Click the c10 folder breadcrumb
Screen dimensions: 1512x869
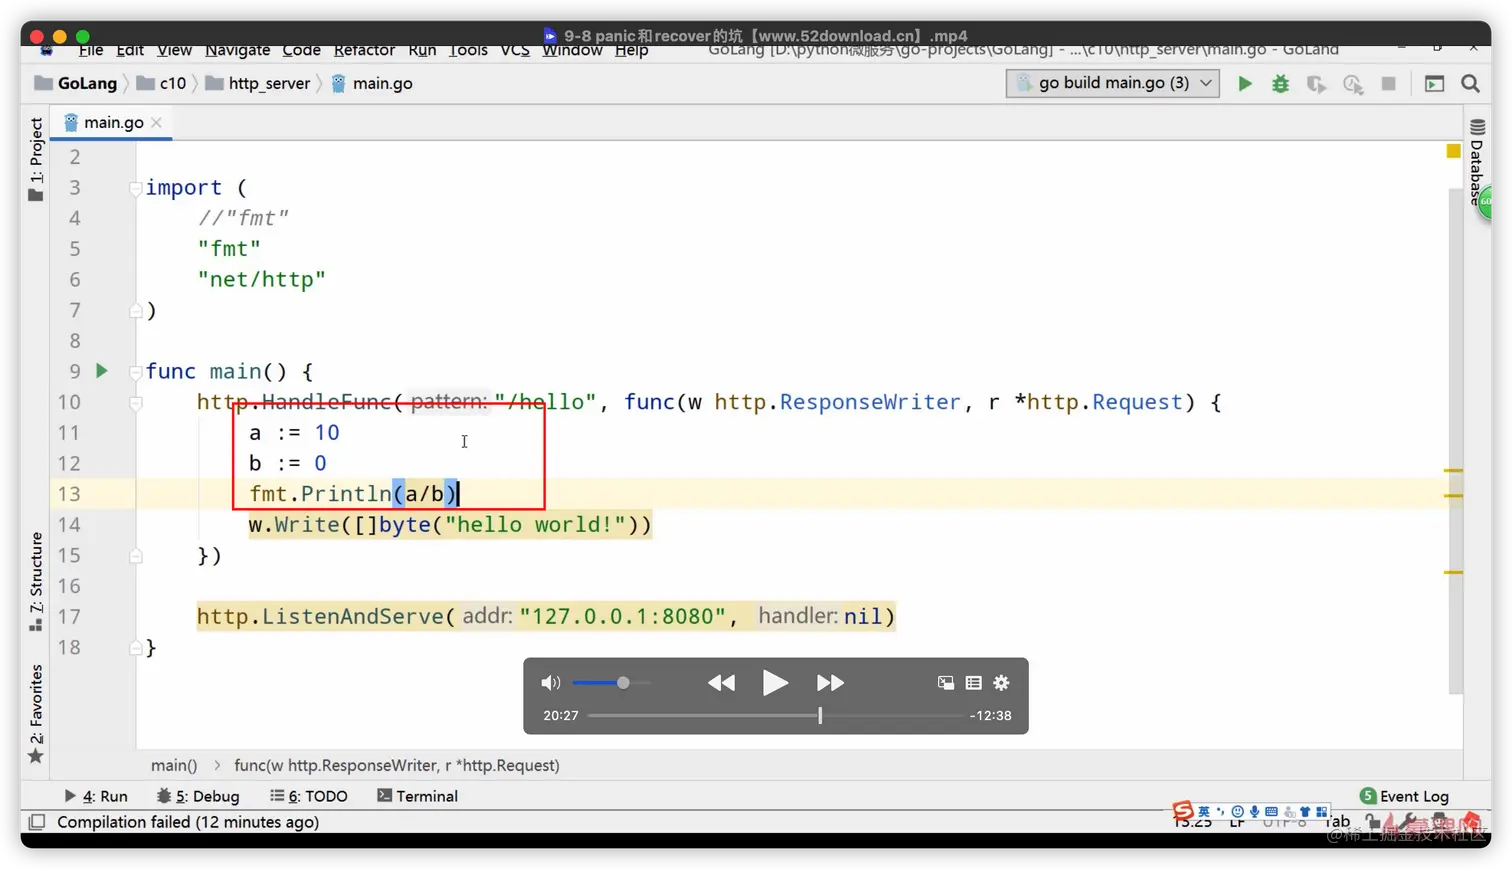click(x=162, y=83)
